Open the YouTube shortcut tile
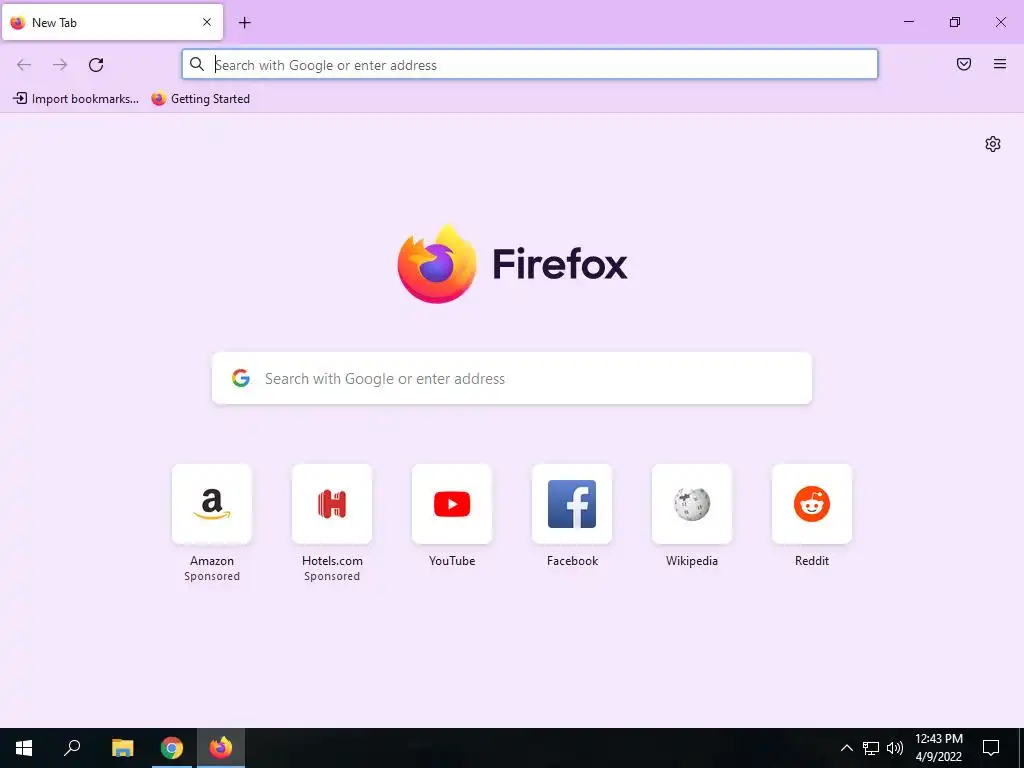Screen dimensions: 1024x768 click(x=452, y=504)
